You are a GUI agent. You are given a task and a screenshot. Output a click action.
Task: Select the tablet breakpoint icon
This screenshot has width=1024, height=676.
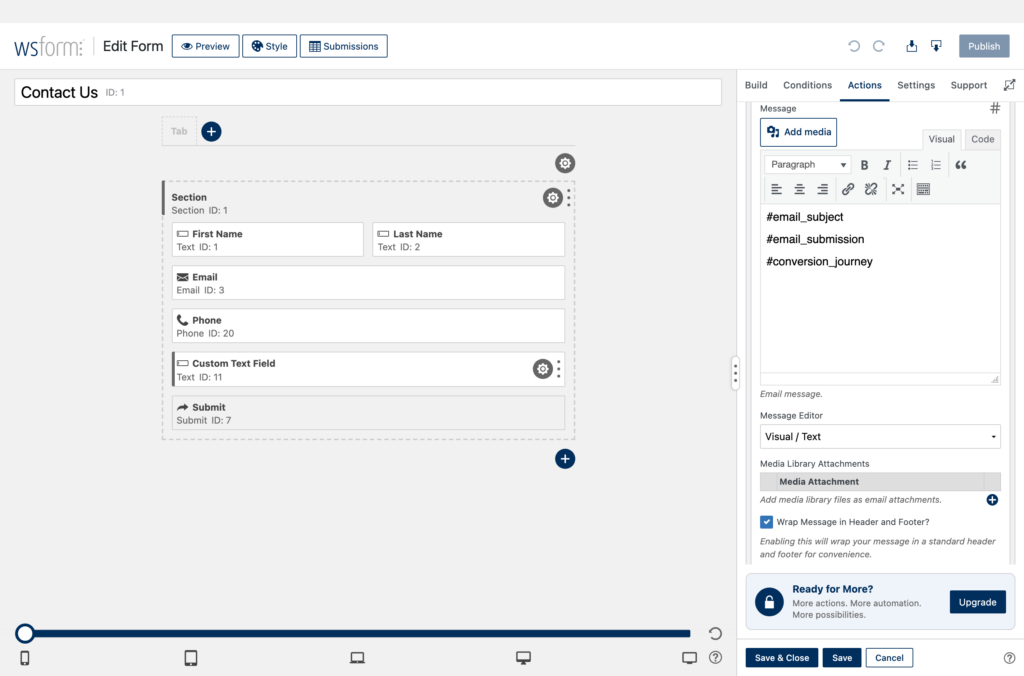pos(191,658)
